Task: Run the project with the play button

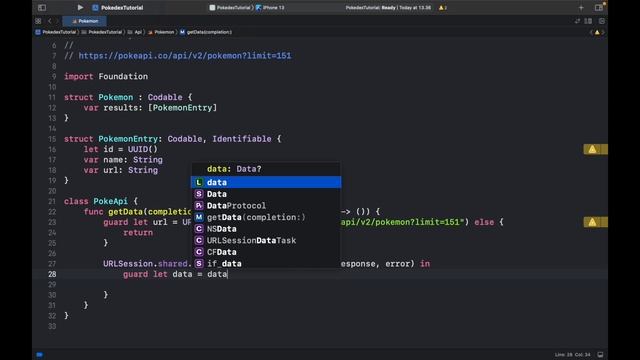Action: point(80,7)
